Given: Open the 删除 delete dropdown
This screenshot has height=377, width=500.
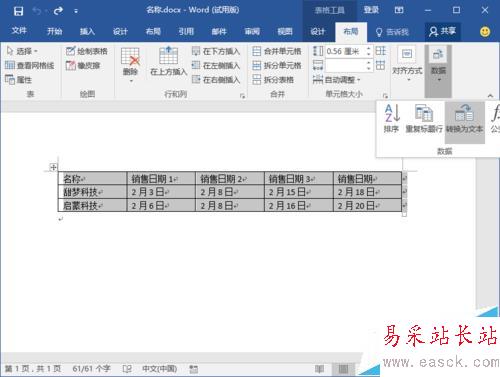Looking at the screenshot, I should click(130, 65).
